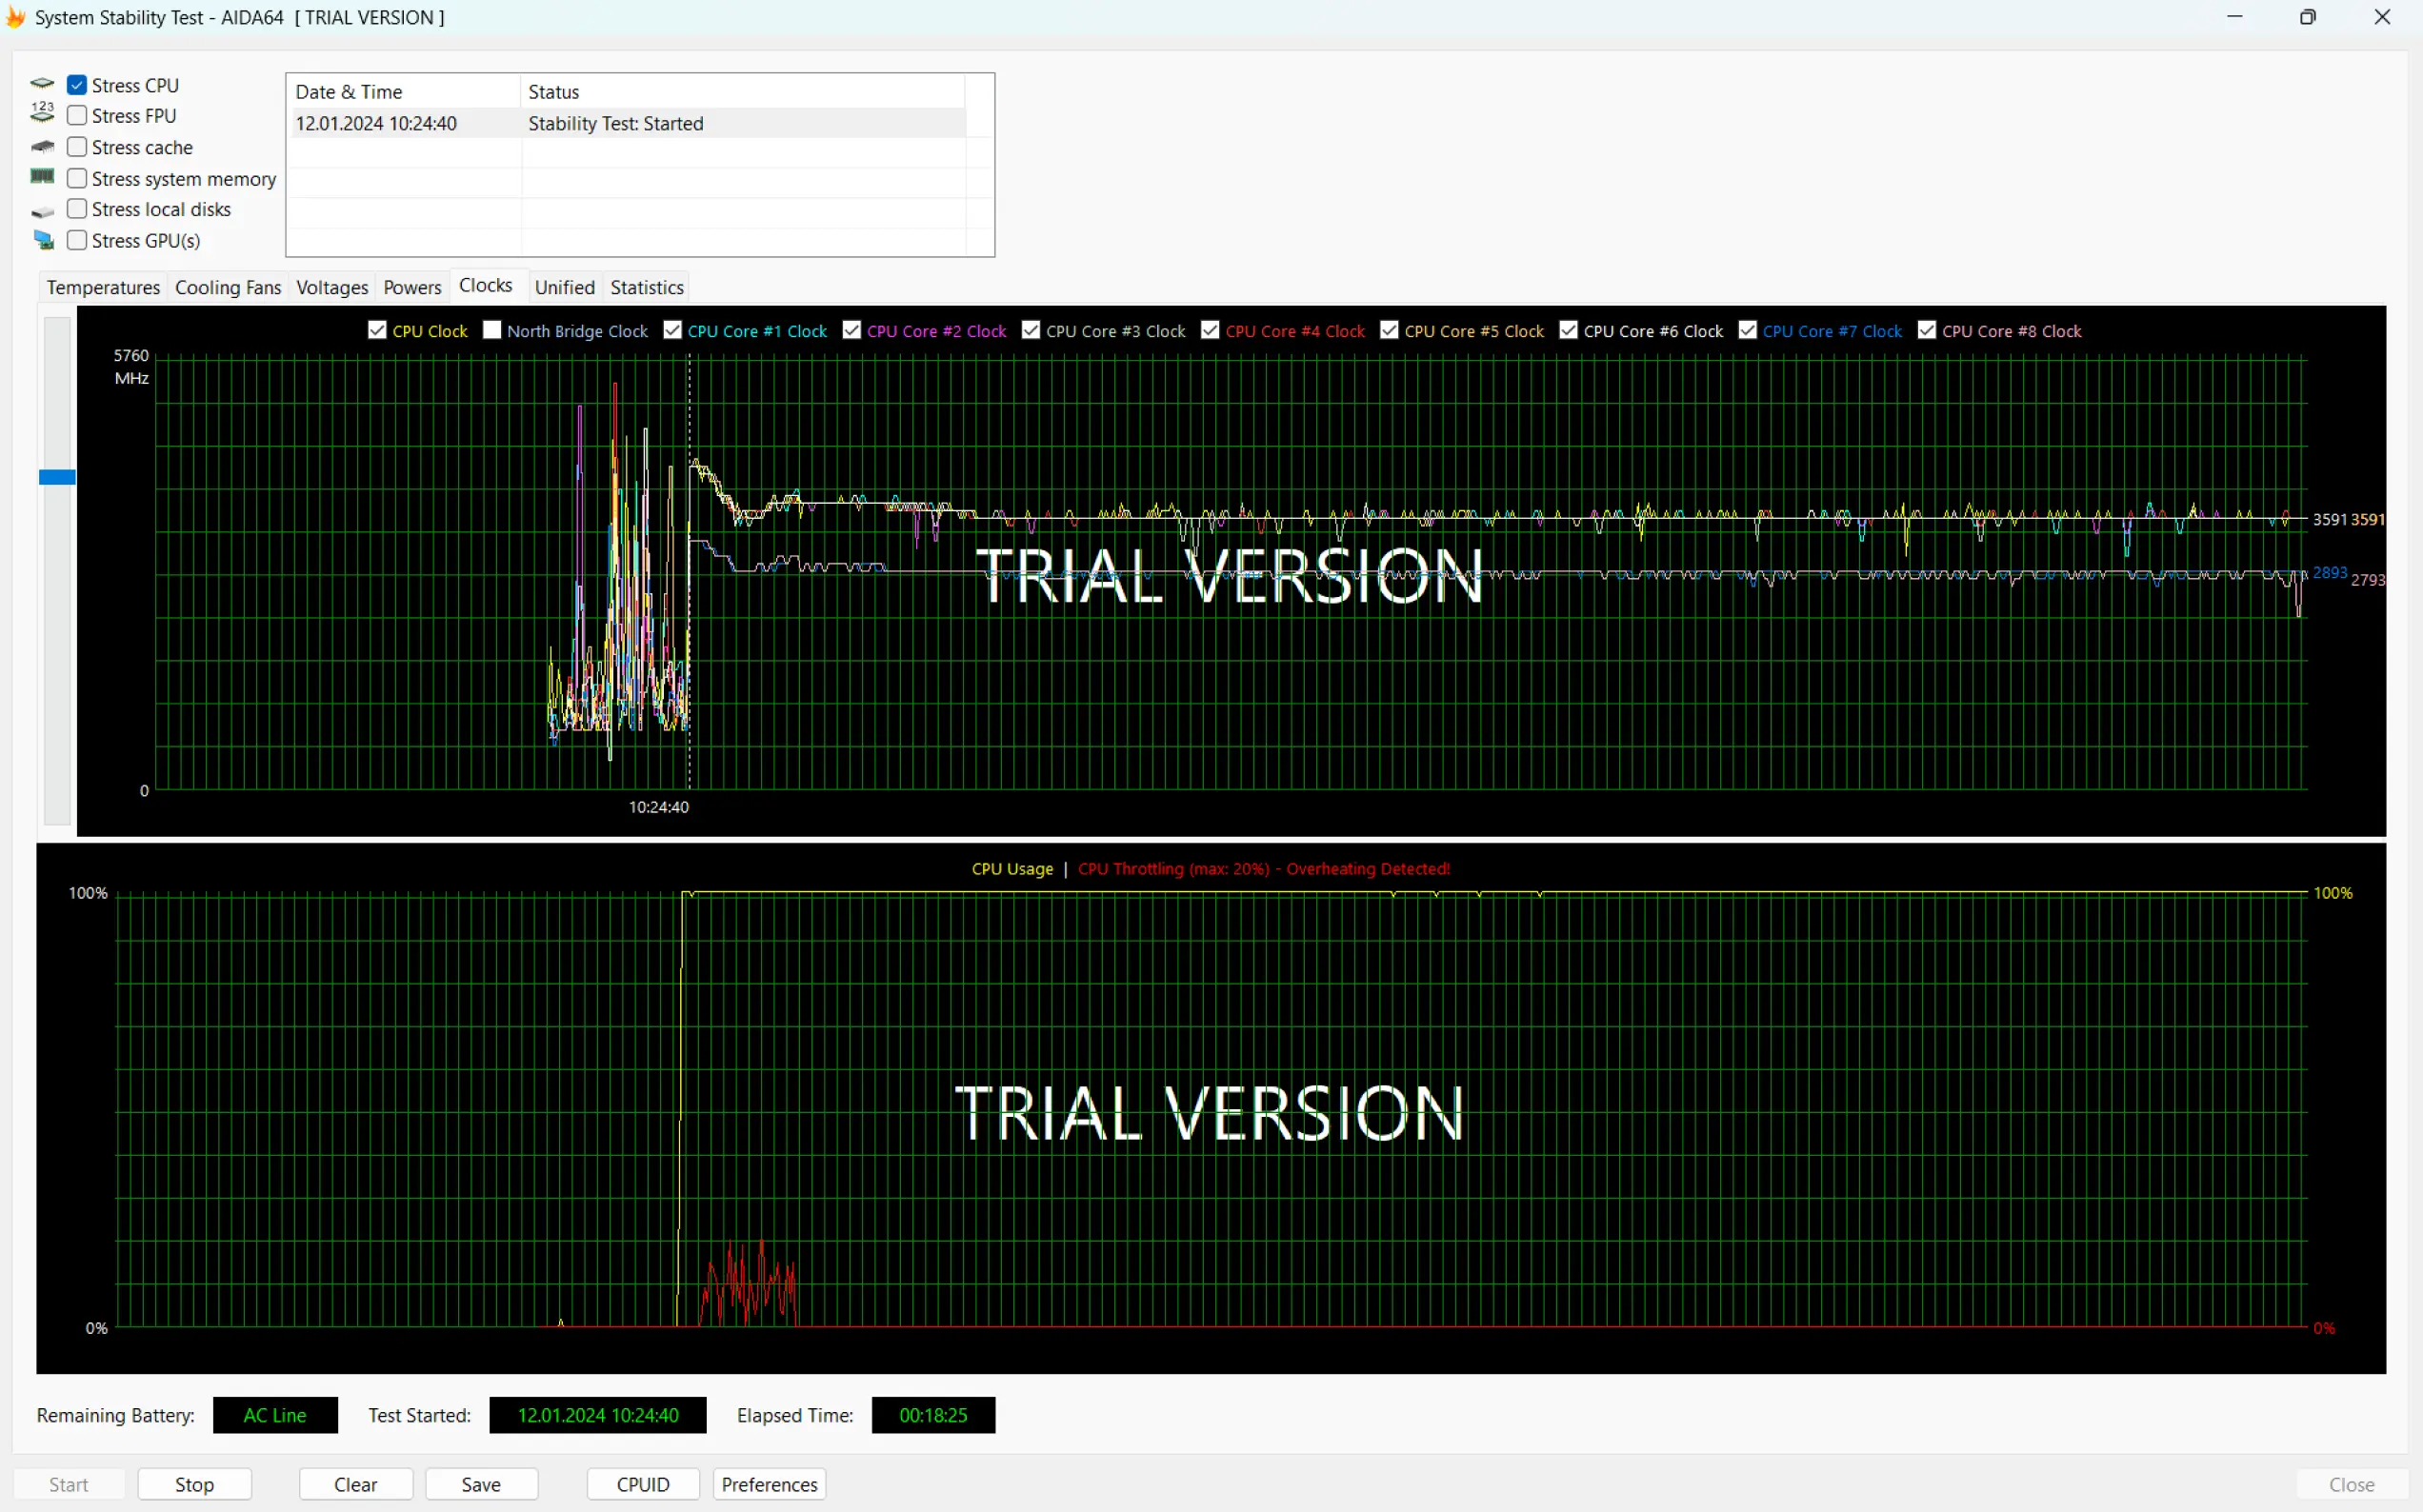This screenshot has height=1512, width=2423.
Task: Enable Stress system memory checkbox
Action: (77, 178)
